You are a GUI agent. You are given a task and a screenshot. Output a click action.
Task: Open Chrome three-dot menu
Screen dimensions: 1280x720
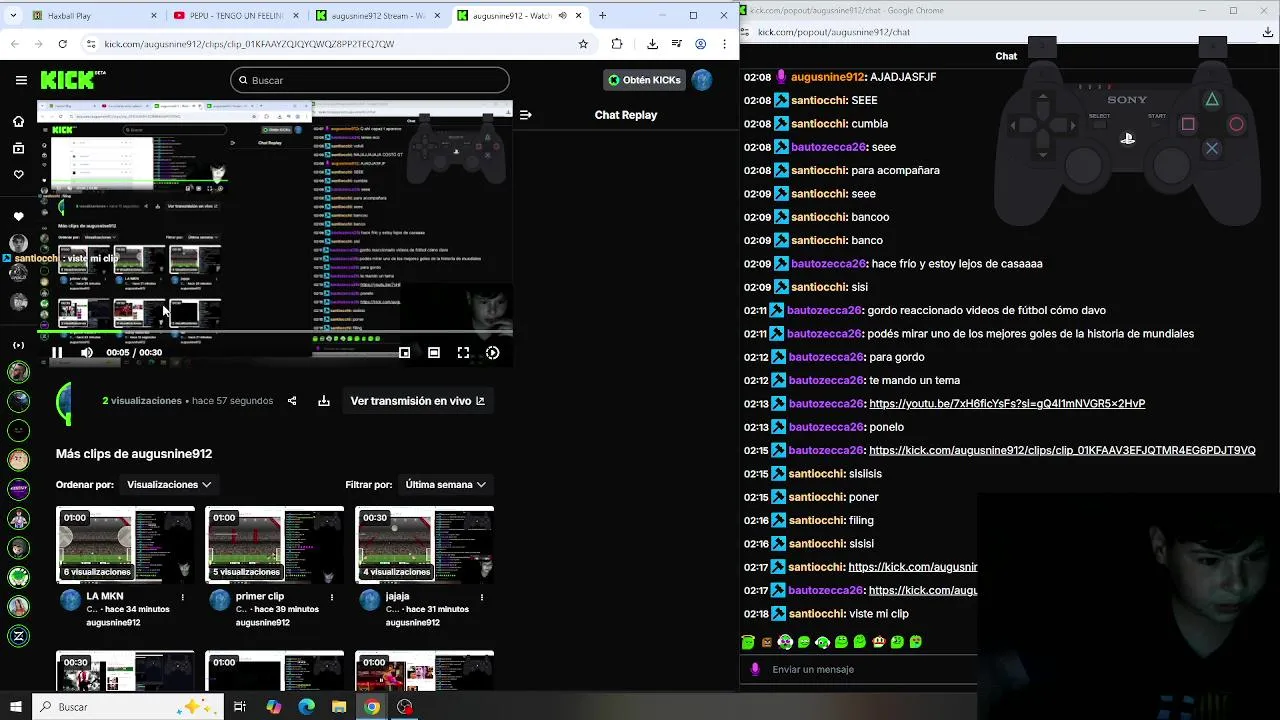[x=724, y=44]
